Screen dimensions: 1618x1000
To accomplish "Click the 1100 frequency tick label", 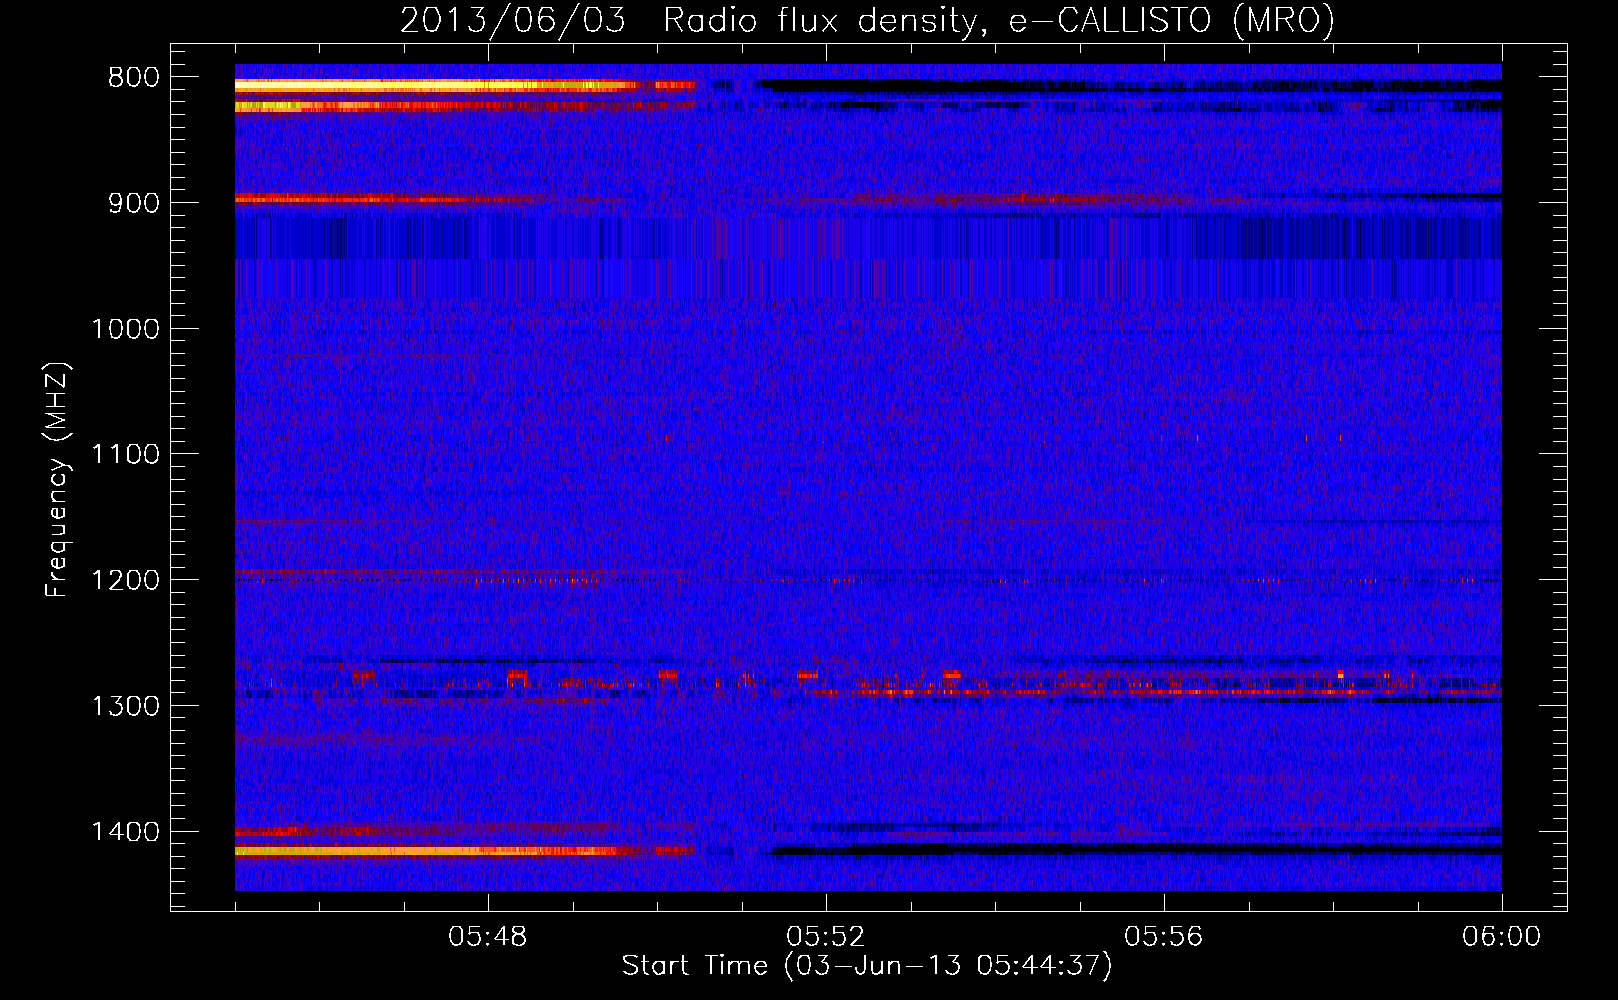I will click(x=126, y=455).
